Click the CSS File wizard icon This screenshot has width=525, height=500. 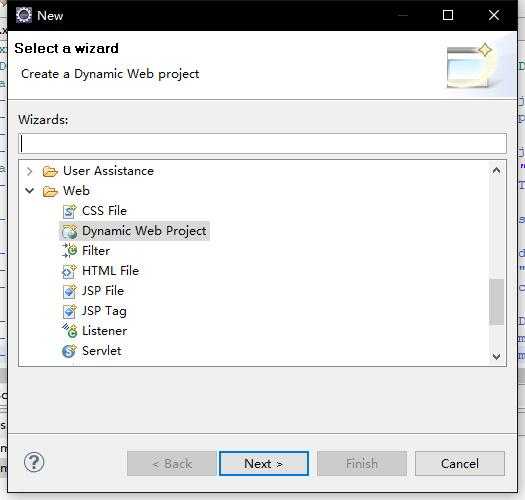pyautogui.click(x=69, y=211)
